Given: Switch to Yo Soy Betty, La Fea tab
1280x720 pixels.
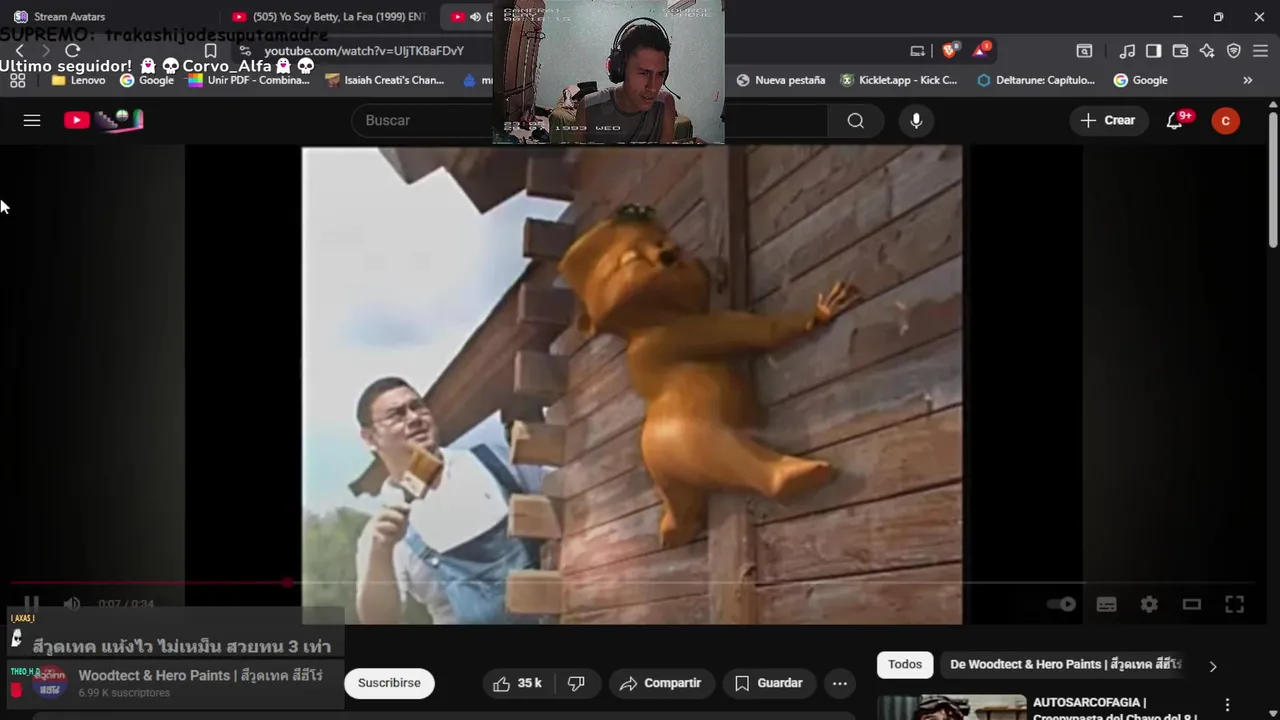Looking at the screenshot, I should point(328,16).
